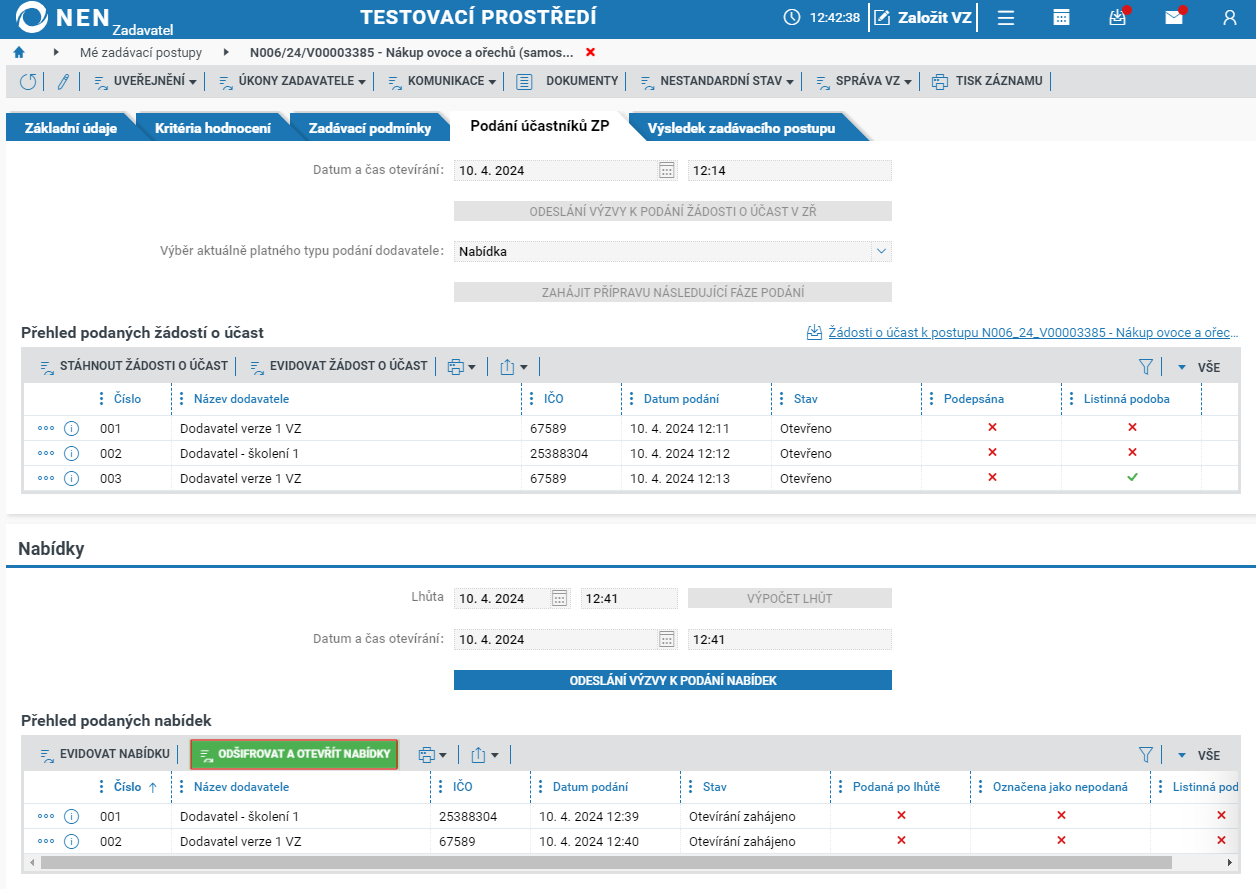Image resolution: width=1256 pixels, height=889 pixels.
Task: Open the UVEŘEJNĚNÍ menu
Action: 146,82
